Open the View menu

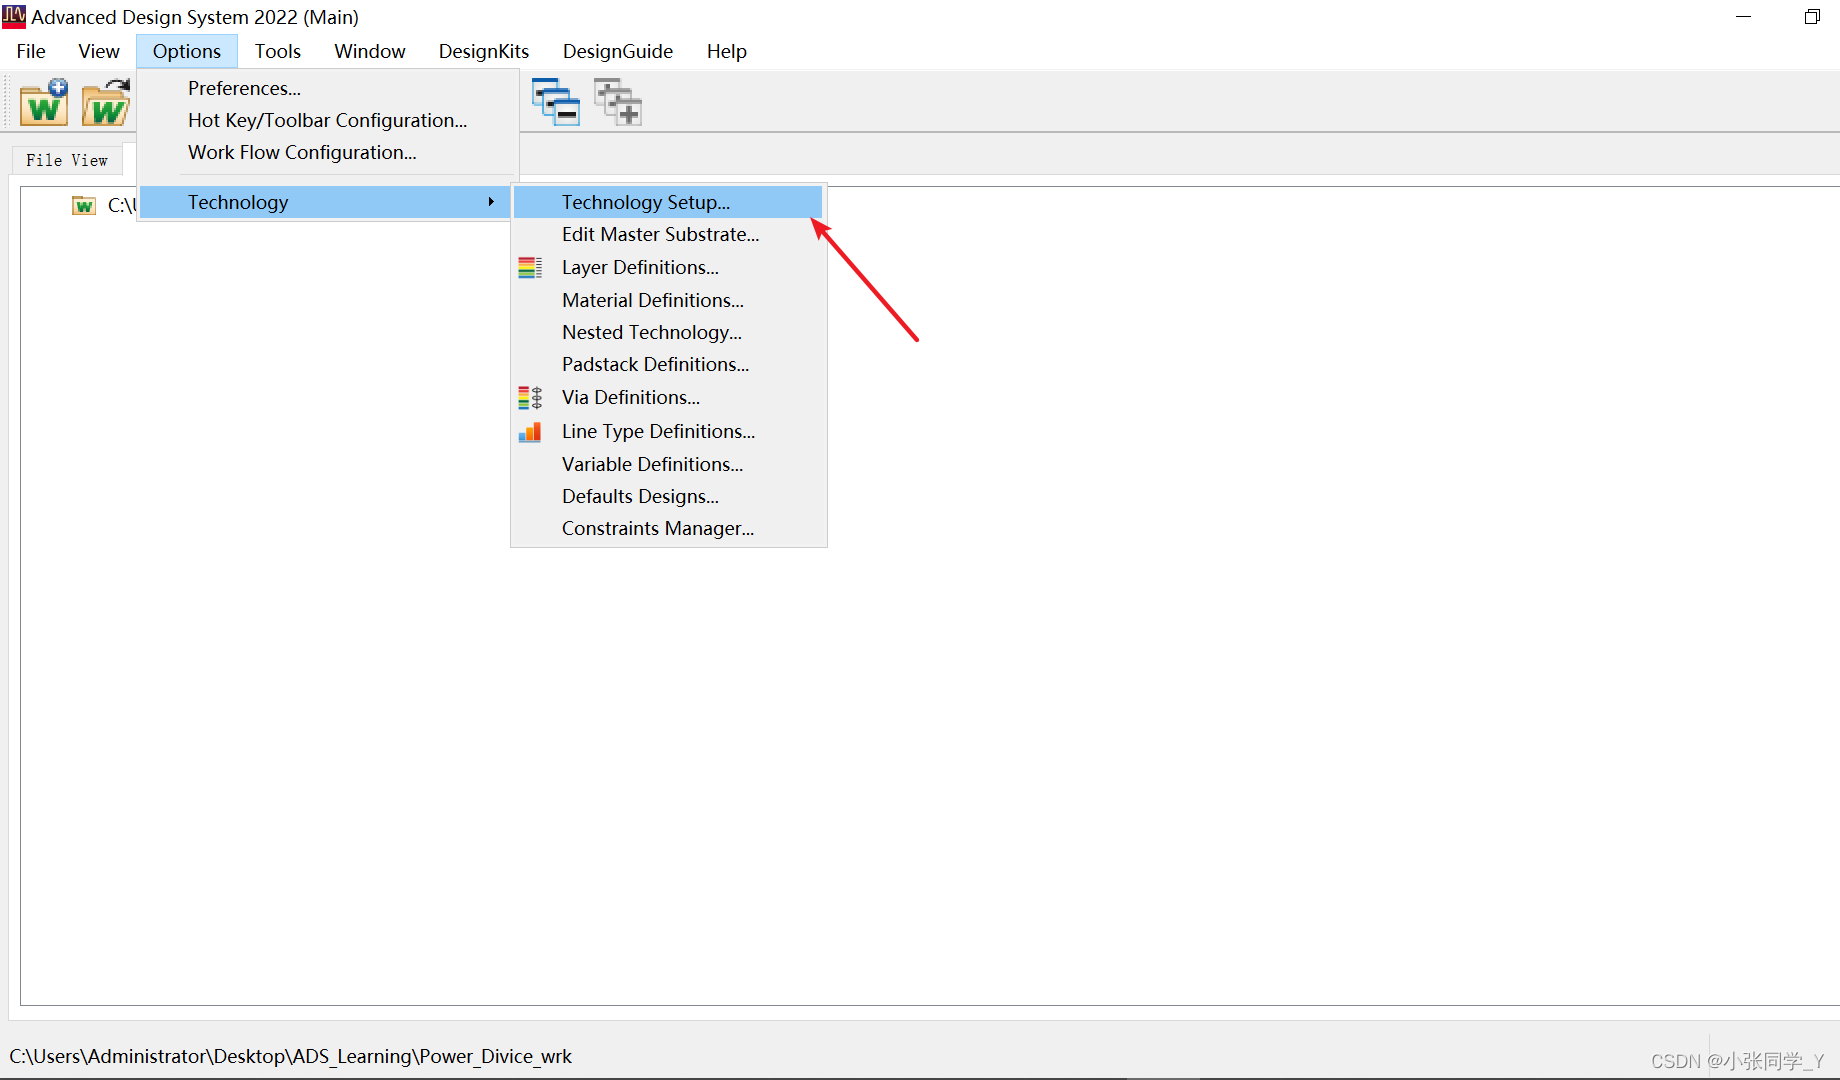(99, 51)
